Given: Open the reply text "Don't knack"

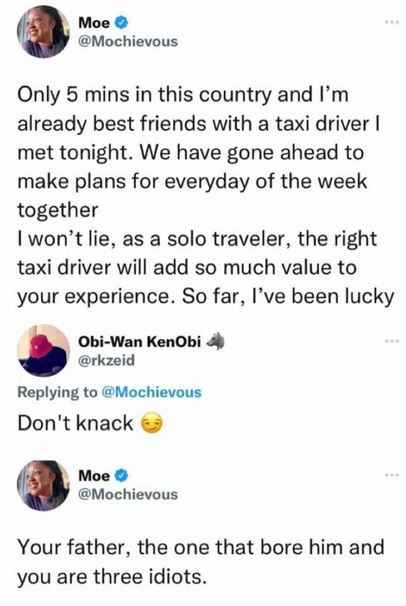Looking at the screenshot, I should coord(75,423).
